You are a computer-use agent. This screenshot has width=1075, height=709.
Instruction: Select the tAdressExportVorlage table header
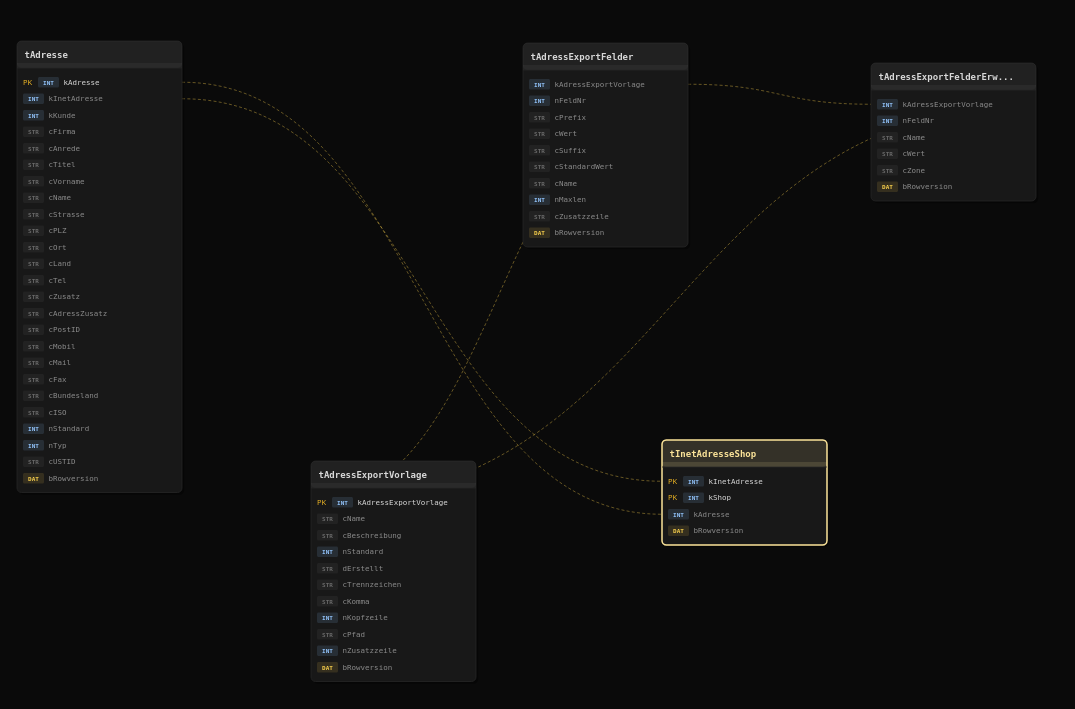coord(393,475)
